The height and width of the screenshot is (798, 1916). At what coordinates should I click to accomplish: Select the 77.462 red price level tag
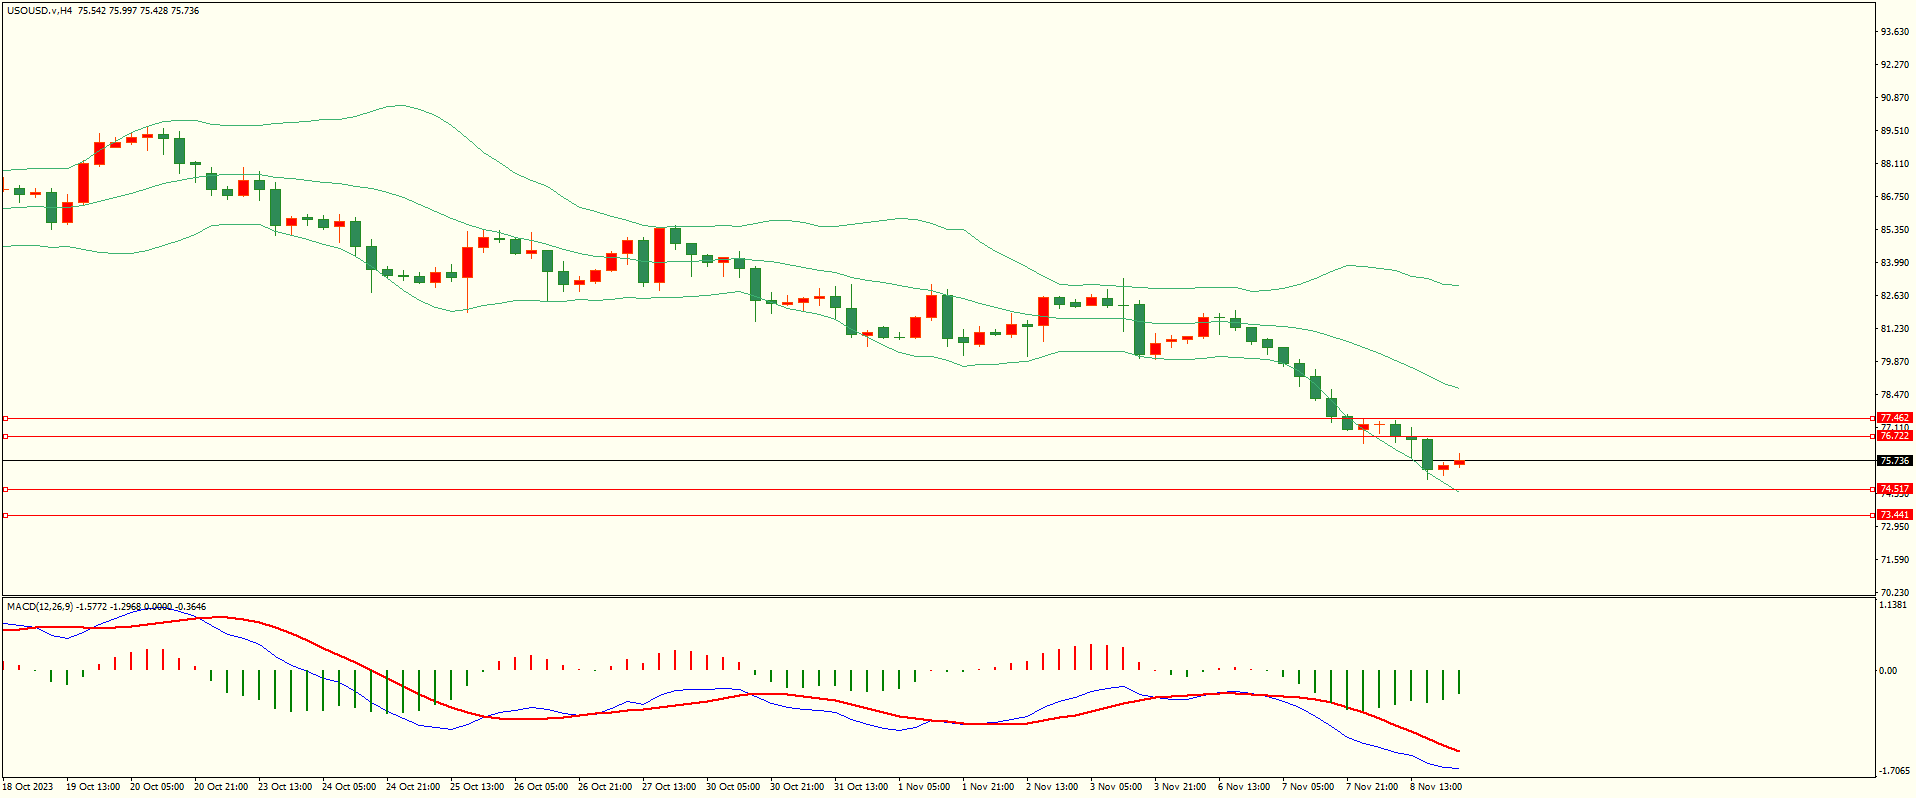click(1894, 418)
